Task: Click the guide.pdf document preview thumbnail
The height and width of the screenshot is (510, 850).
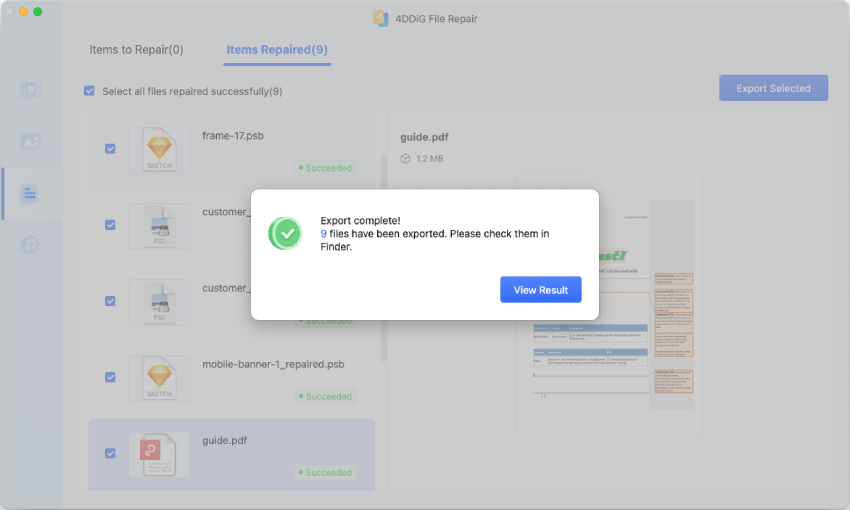Action: pyautogui.click(x=609, y=305)
